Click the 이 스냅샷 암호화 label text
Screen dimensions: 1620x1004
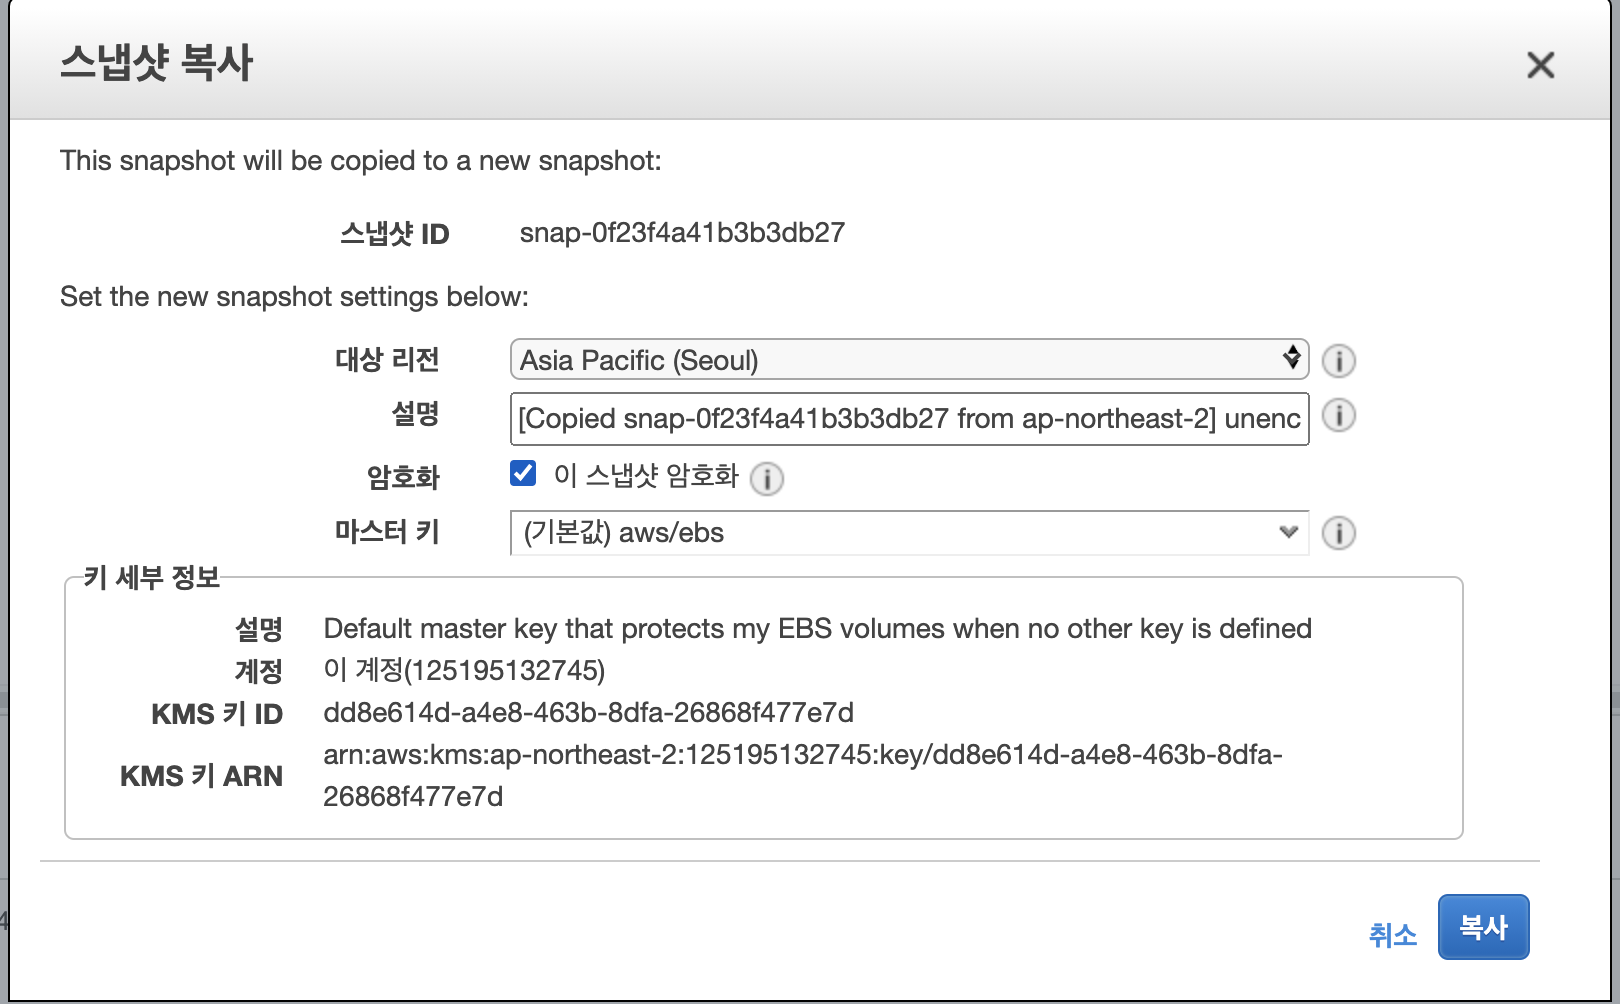pos(646,475)
